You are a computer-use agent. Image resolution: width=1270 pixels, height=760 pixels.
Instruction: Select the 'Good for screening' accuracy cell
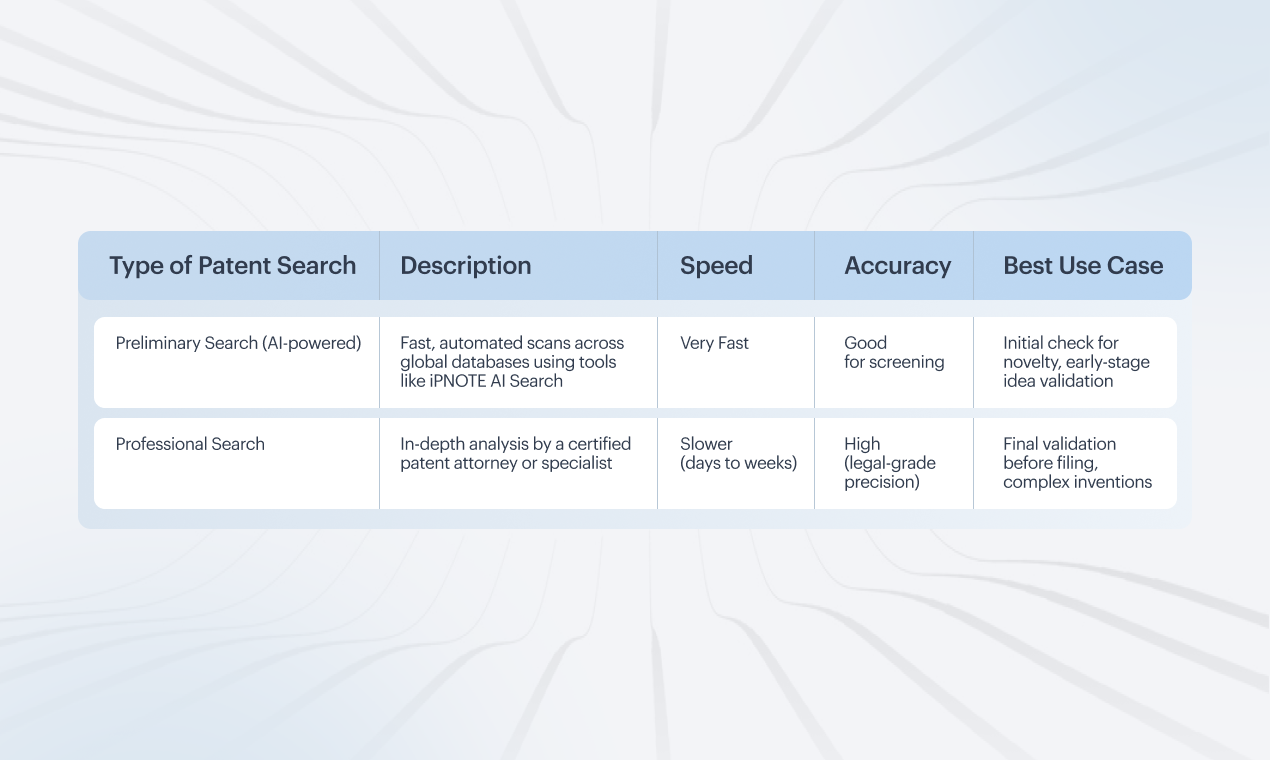click(x=894, y=352)
